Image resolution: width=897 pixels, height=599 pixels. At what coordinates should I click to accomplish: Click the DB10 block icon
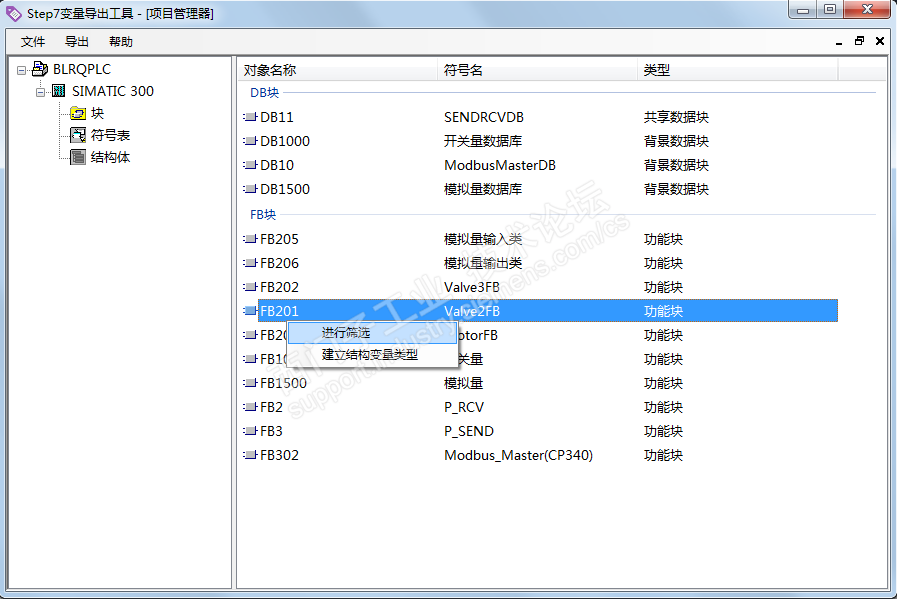[x=250, y=165]
